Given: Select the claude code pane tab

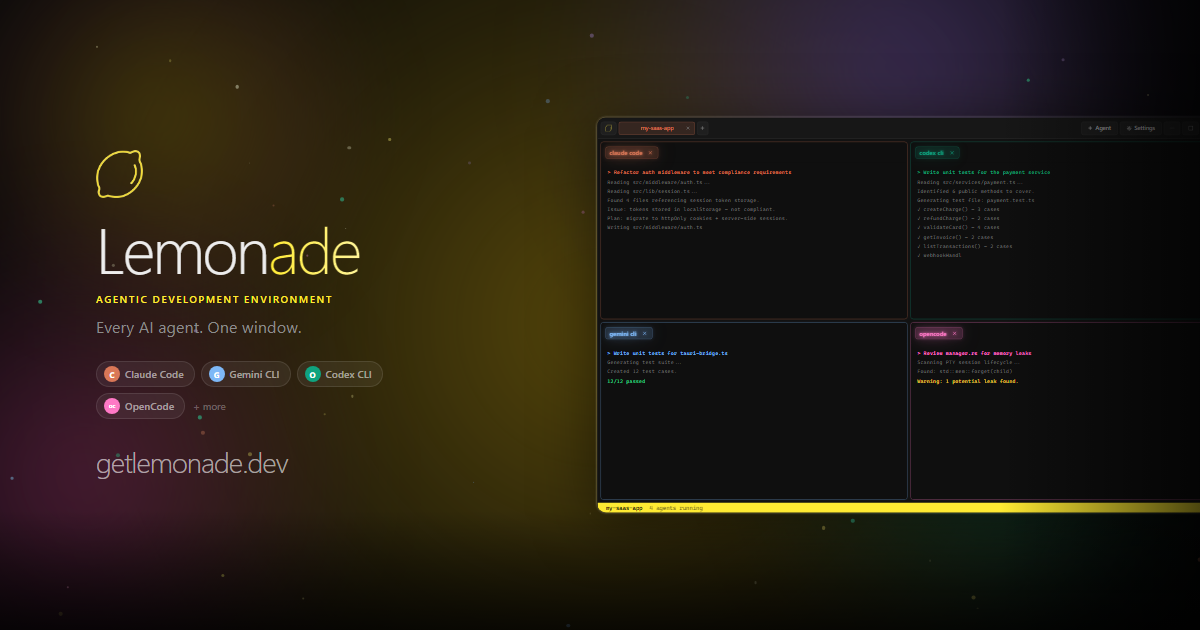Looking at the screenshot, I should coord(631,153).
